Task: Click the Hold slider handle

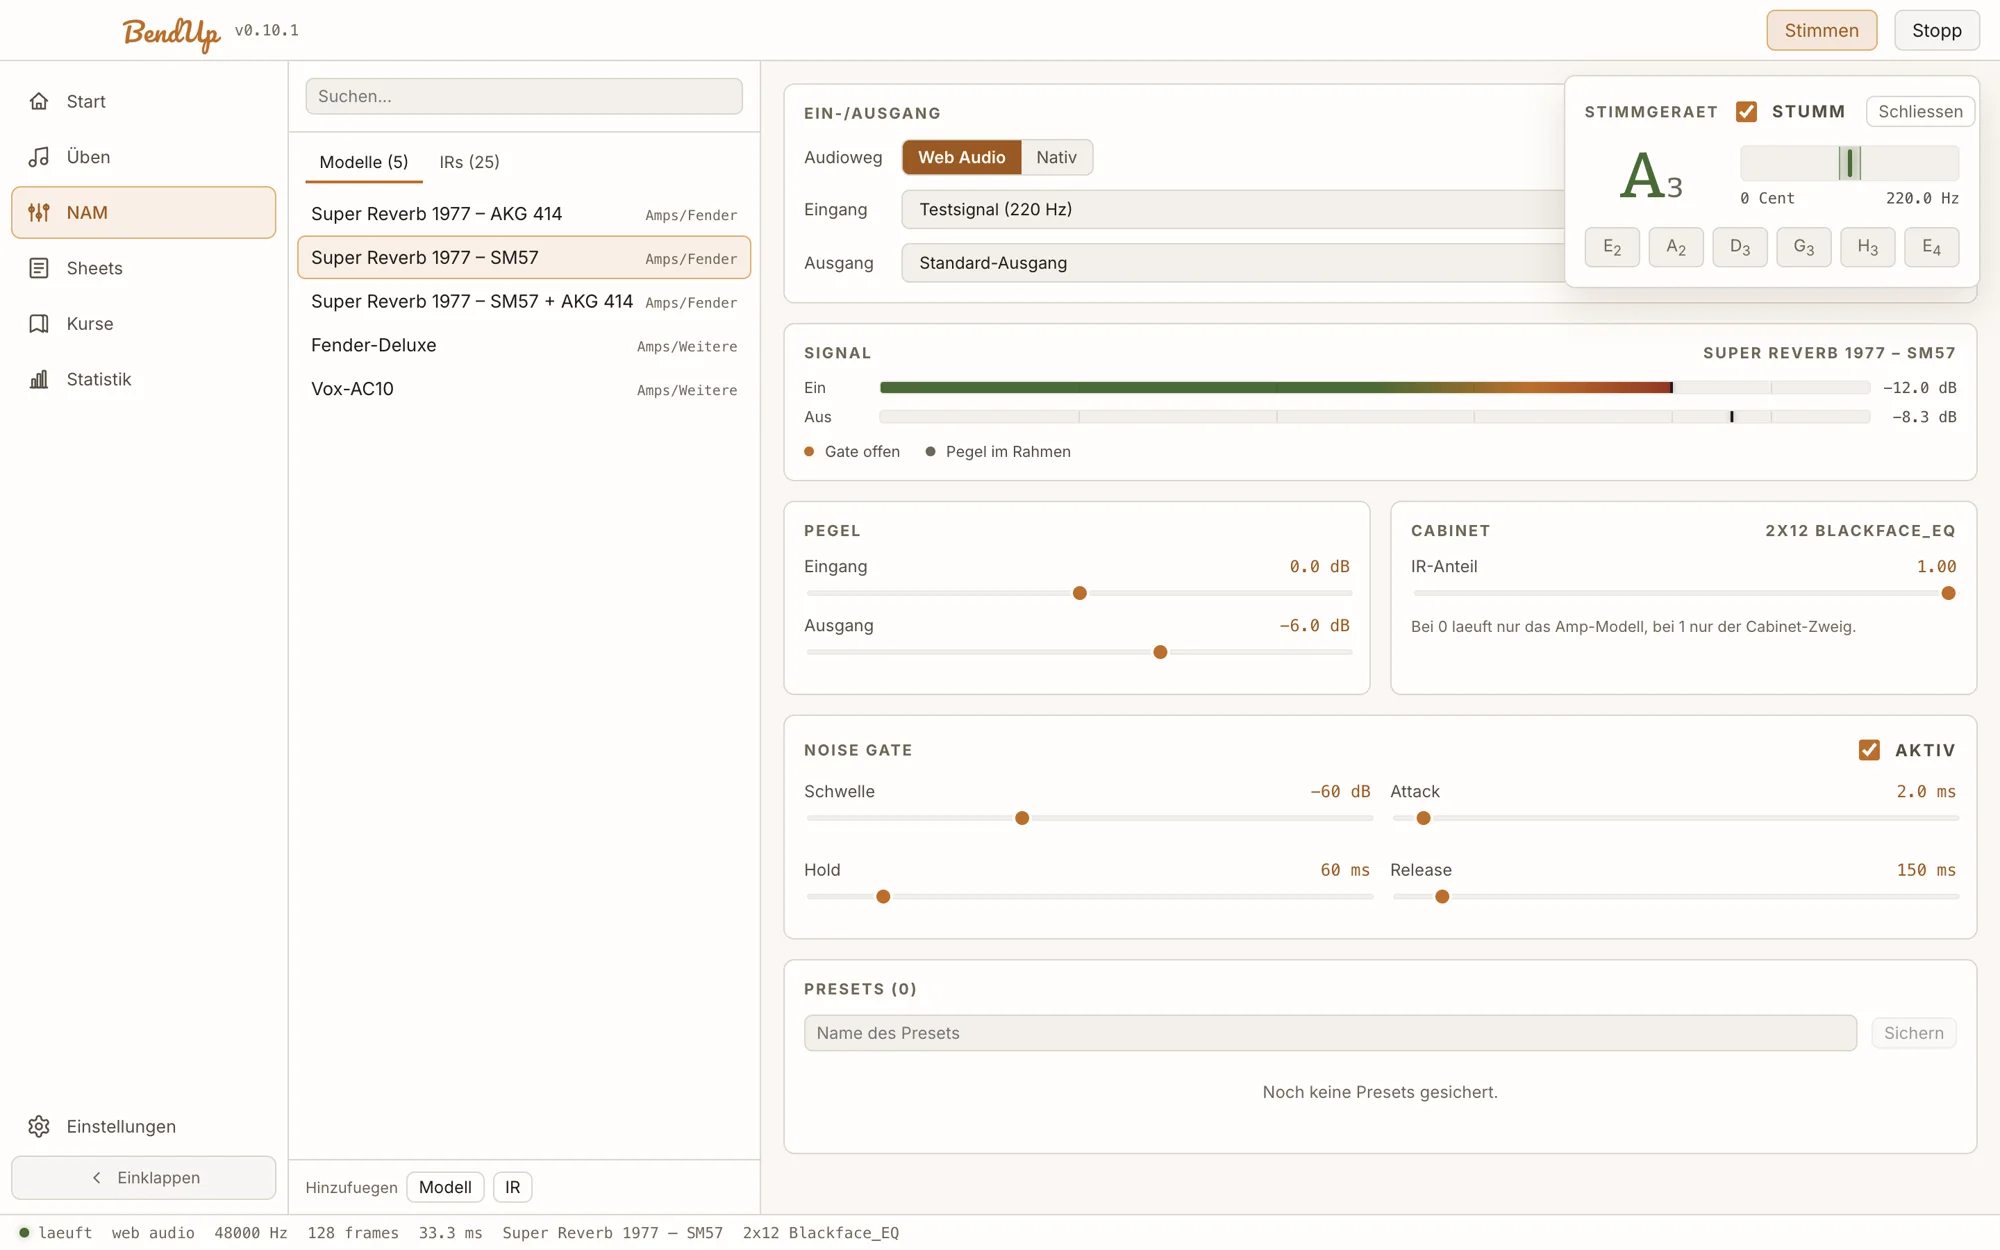Action: click(883, 897)
